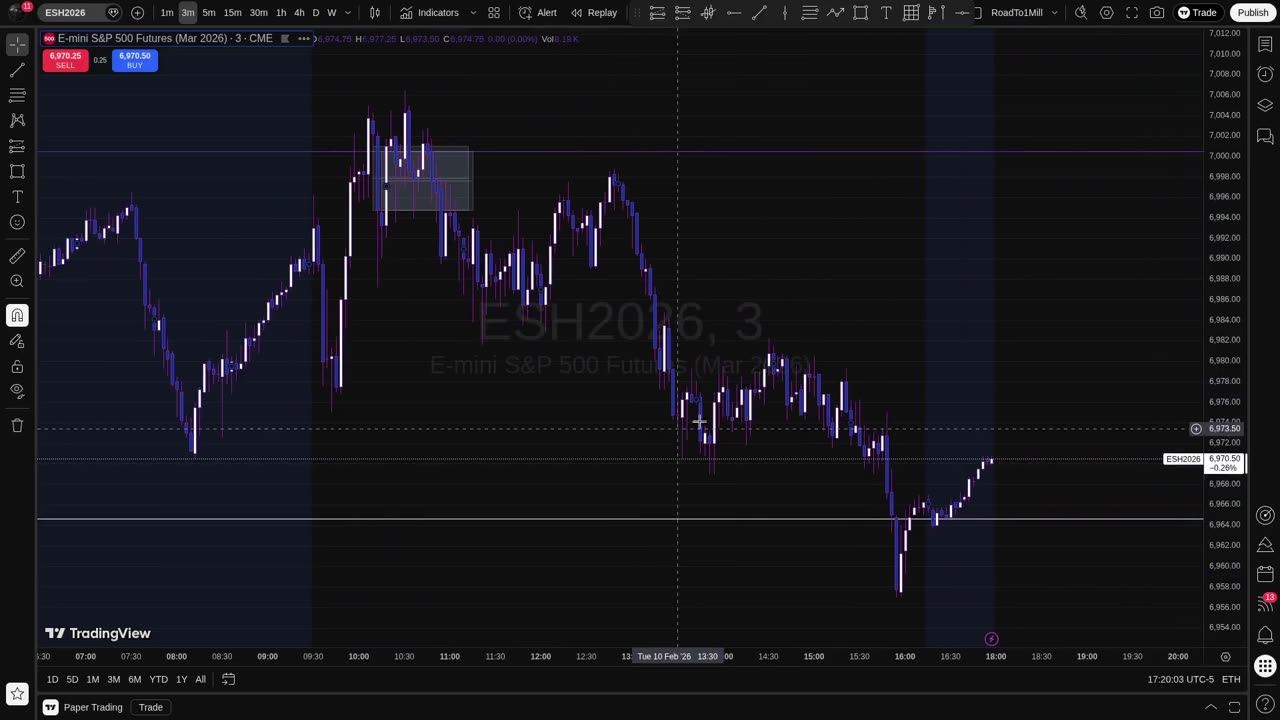Choose the vertical line favorite drawing tool

coord(784,13)
